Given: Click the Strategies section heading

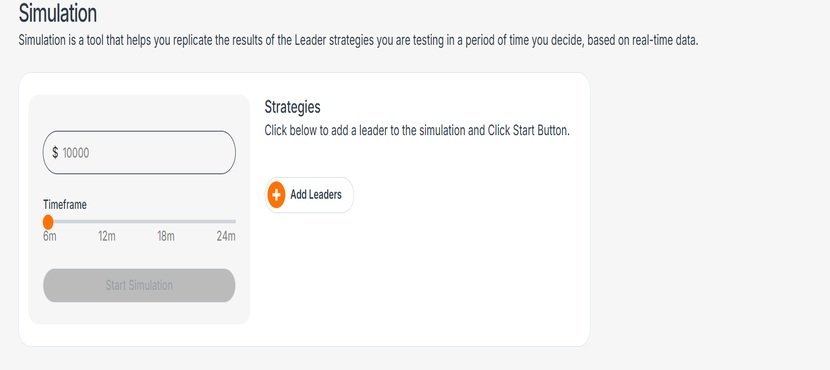Looking at the screenshot, I should tap(292, 107).
